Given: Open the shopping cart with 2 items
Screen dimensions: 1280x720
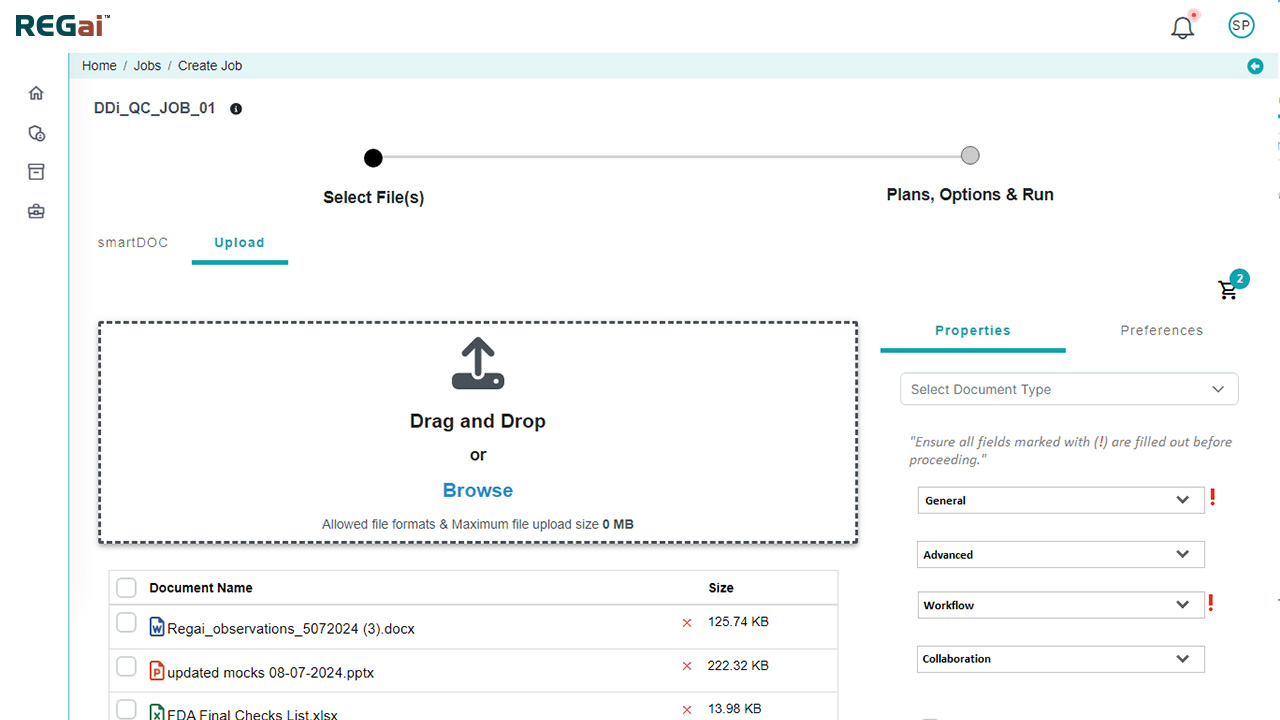Looking at the screenshot, I should [x=1228, y=290].
